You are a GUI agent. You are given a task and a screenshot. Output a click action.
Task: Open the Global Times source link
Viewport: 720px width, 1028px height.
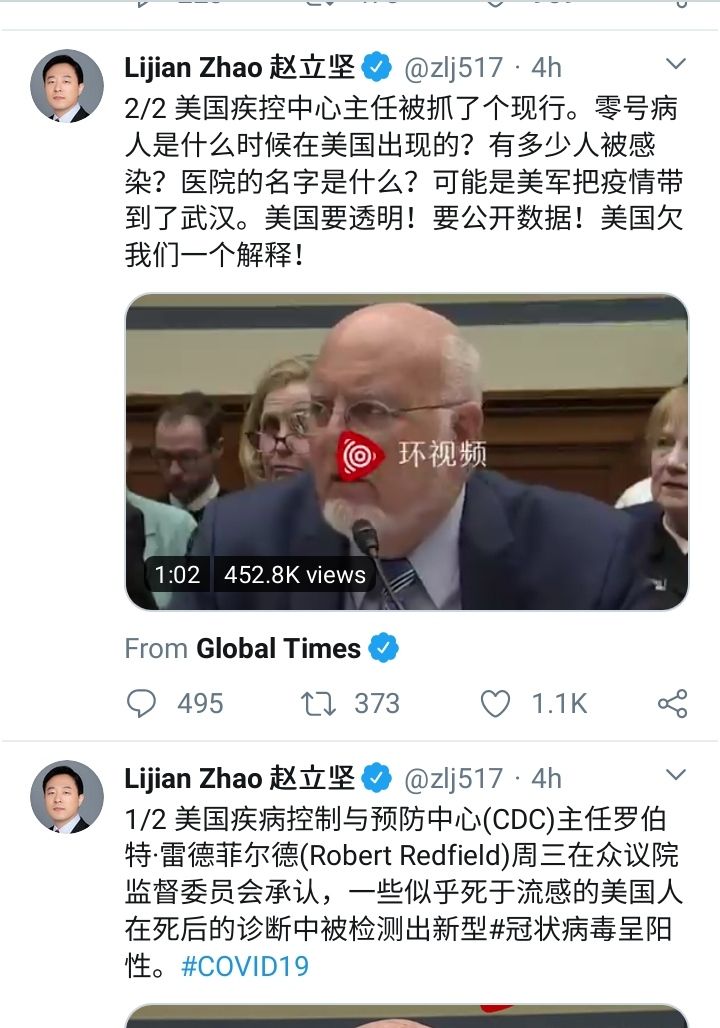point(278,648)
